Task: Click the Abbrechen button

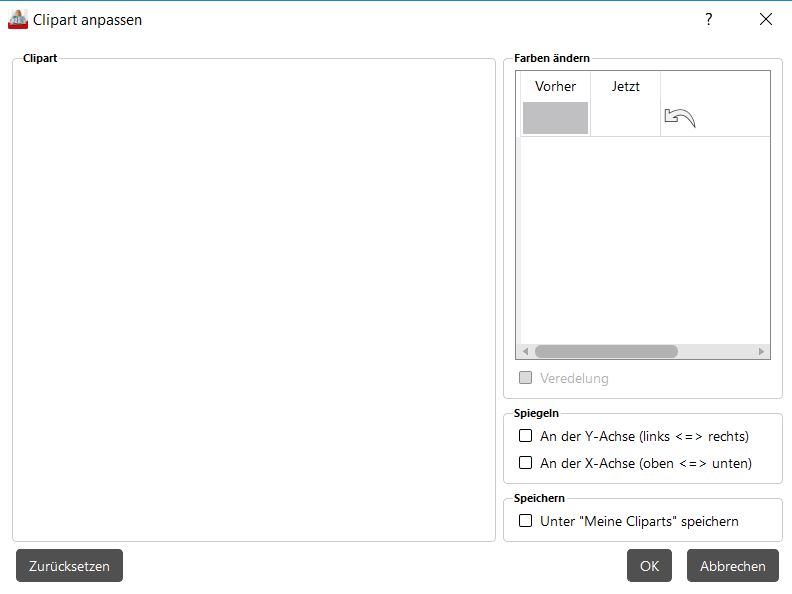Action: point(732,566)
